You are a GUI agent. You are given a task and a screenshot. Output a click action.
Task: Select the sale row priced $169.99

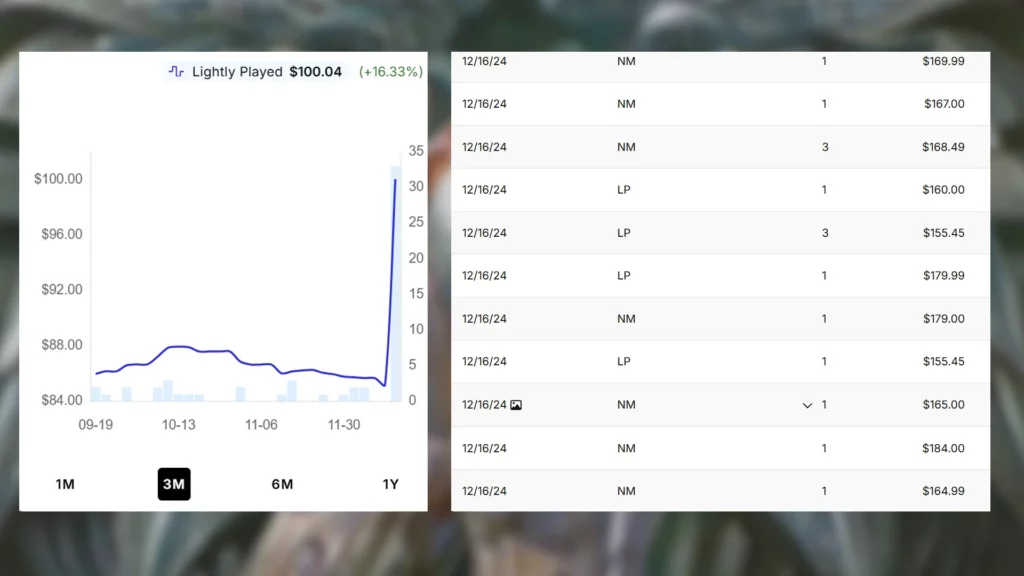pos(720,62)
